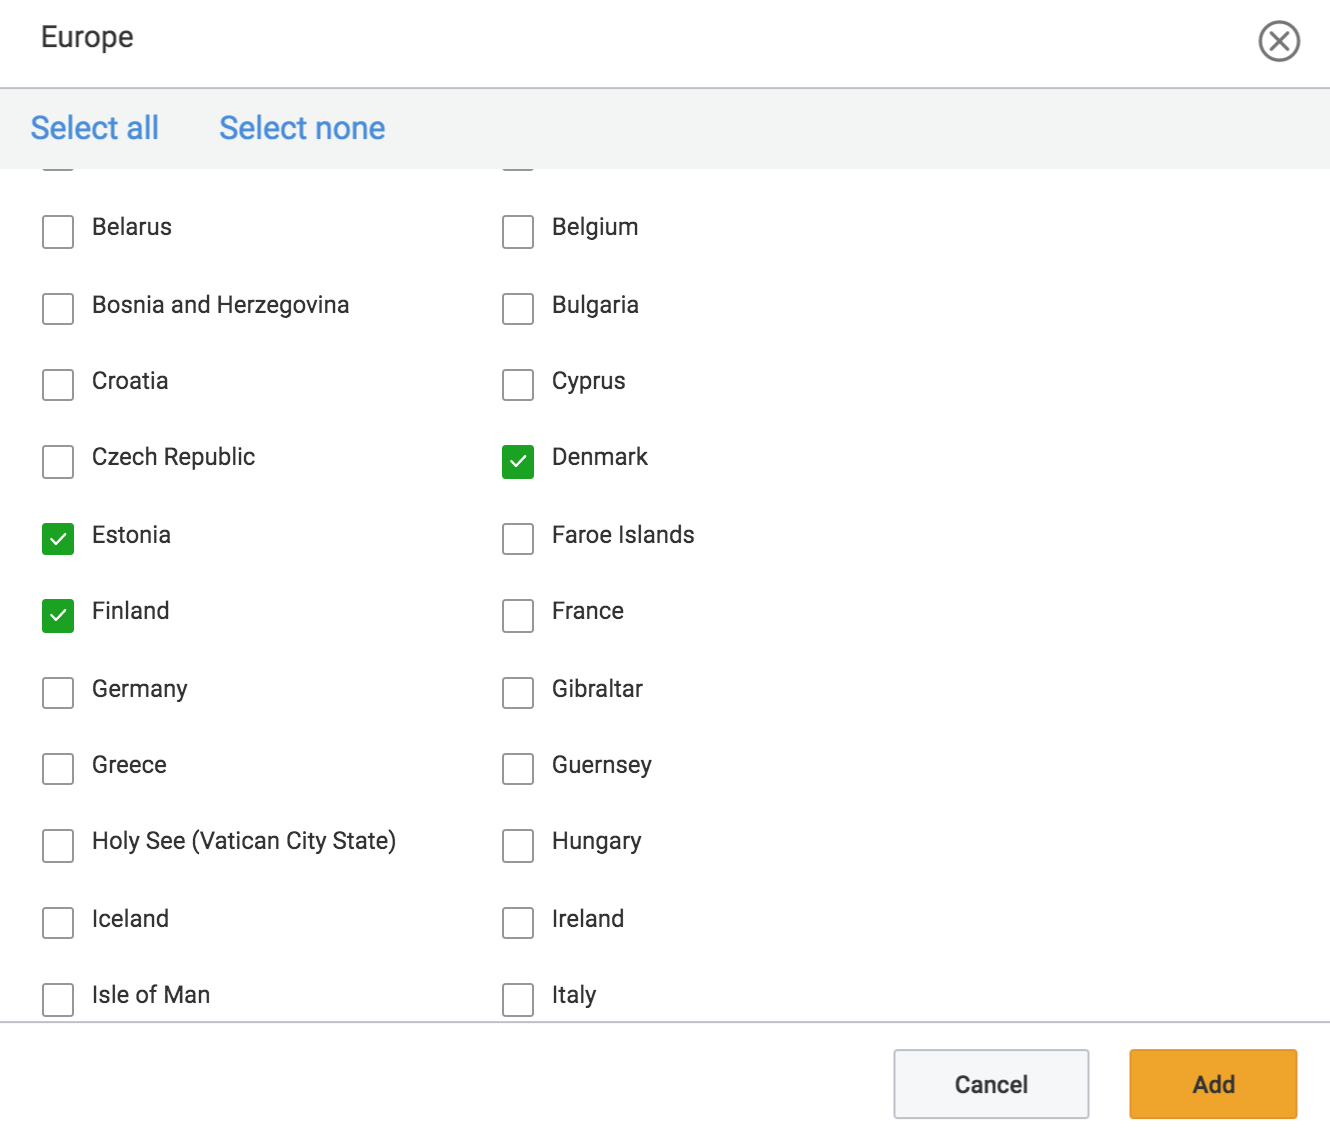1330x1134 pixels.
Task: Click the orange Add button
Action: (1213, 1084)
